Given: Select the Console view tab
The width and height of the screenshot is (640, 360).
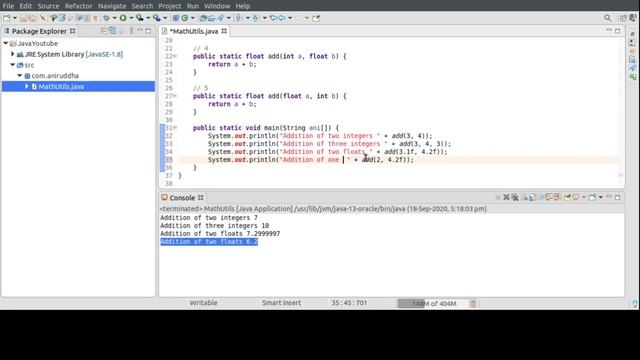Looking at the screenshot, I should (182, 198).
